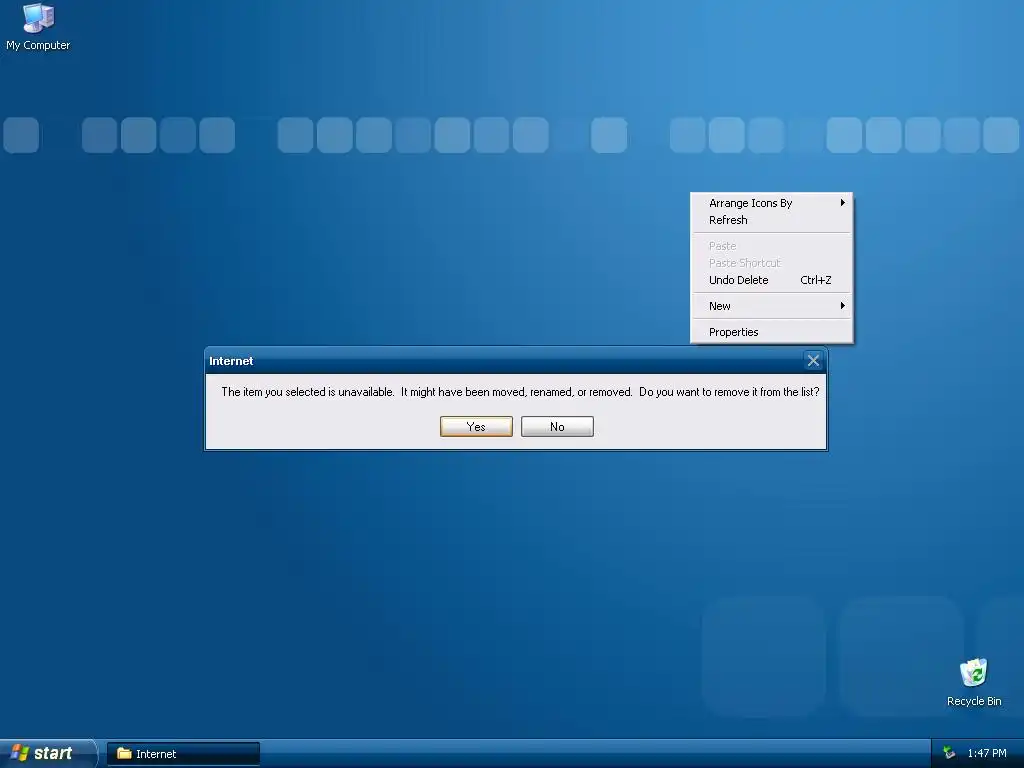Decline with the No button
This screenshot has height=768, width=1024.
tap(557, 426)
